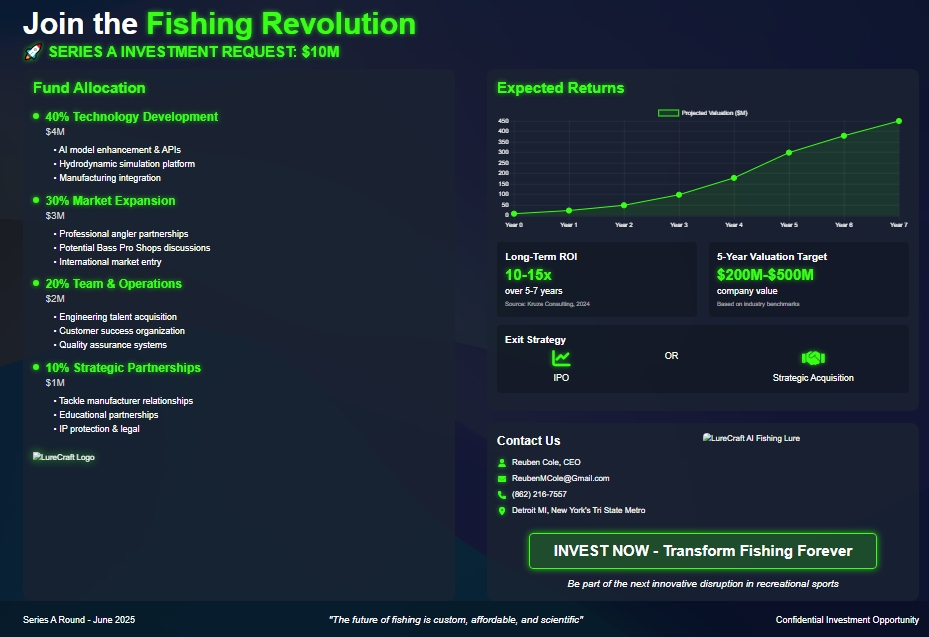Click the 'Be part of the next innovative disruption' tagline
929x637 pixels.
click(703, 584)
